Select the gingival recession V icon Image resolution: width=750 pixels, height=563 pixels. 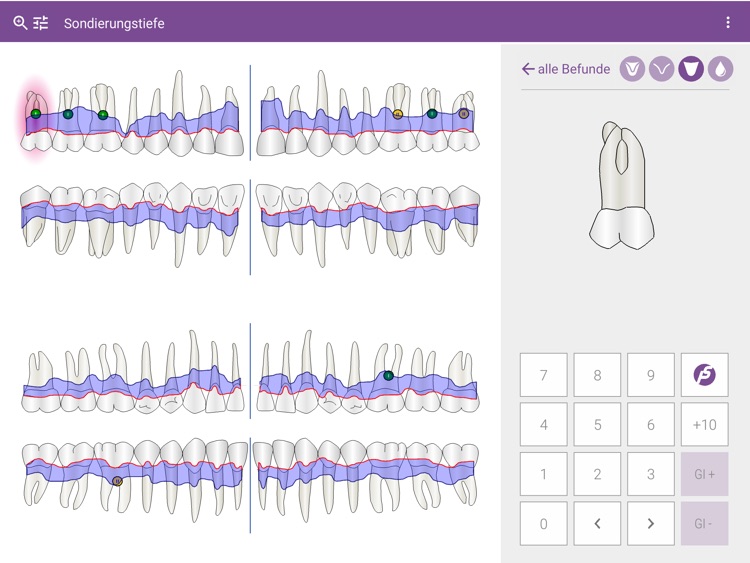(662, 69)
